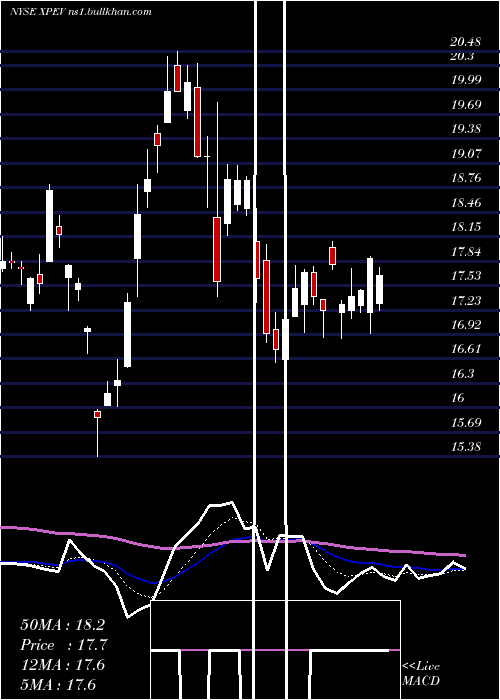Click the 17.53 price axis label
The image size is (500, 700).
[x=466, y=275]
